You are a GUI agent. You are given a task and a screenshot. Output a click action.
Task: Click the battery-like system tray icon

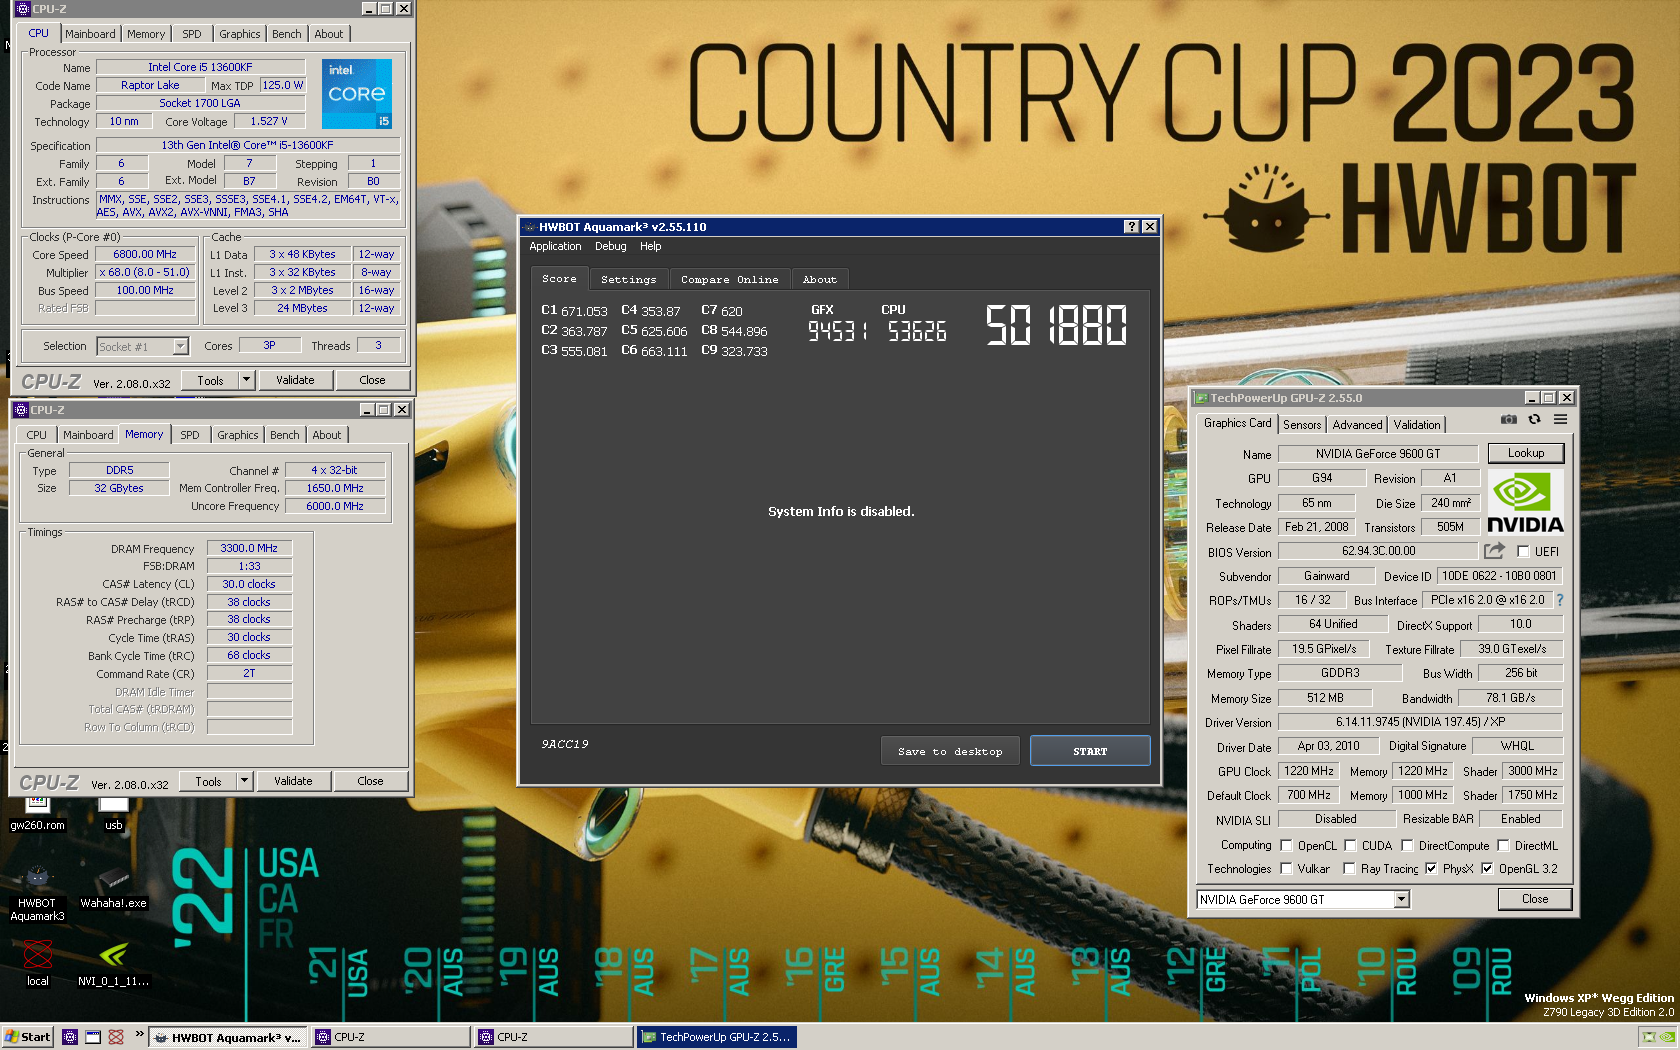[x=1648, y=1037]
